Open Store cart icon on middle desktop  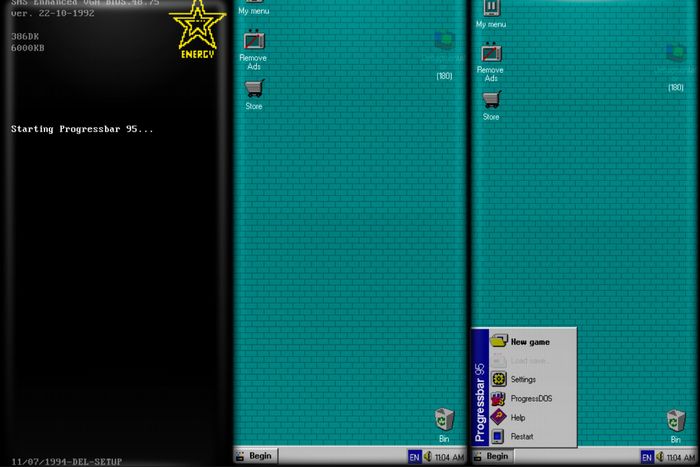pos(254,88)
